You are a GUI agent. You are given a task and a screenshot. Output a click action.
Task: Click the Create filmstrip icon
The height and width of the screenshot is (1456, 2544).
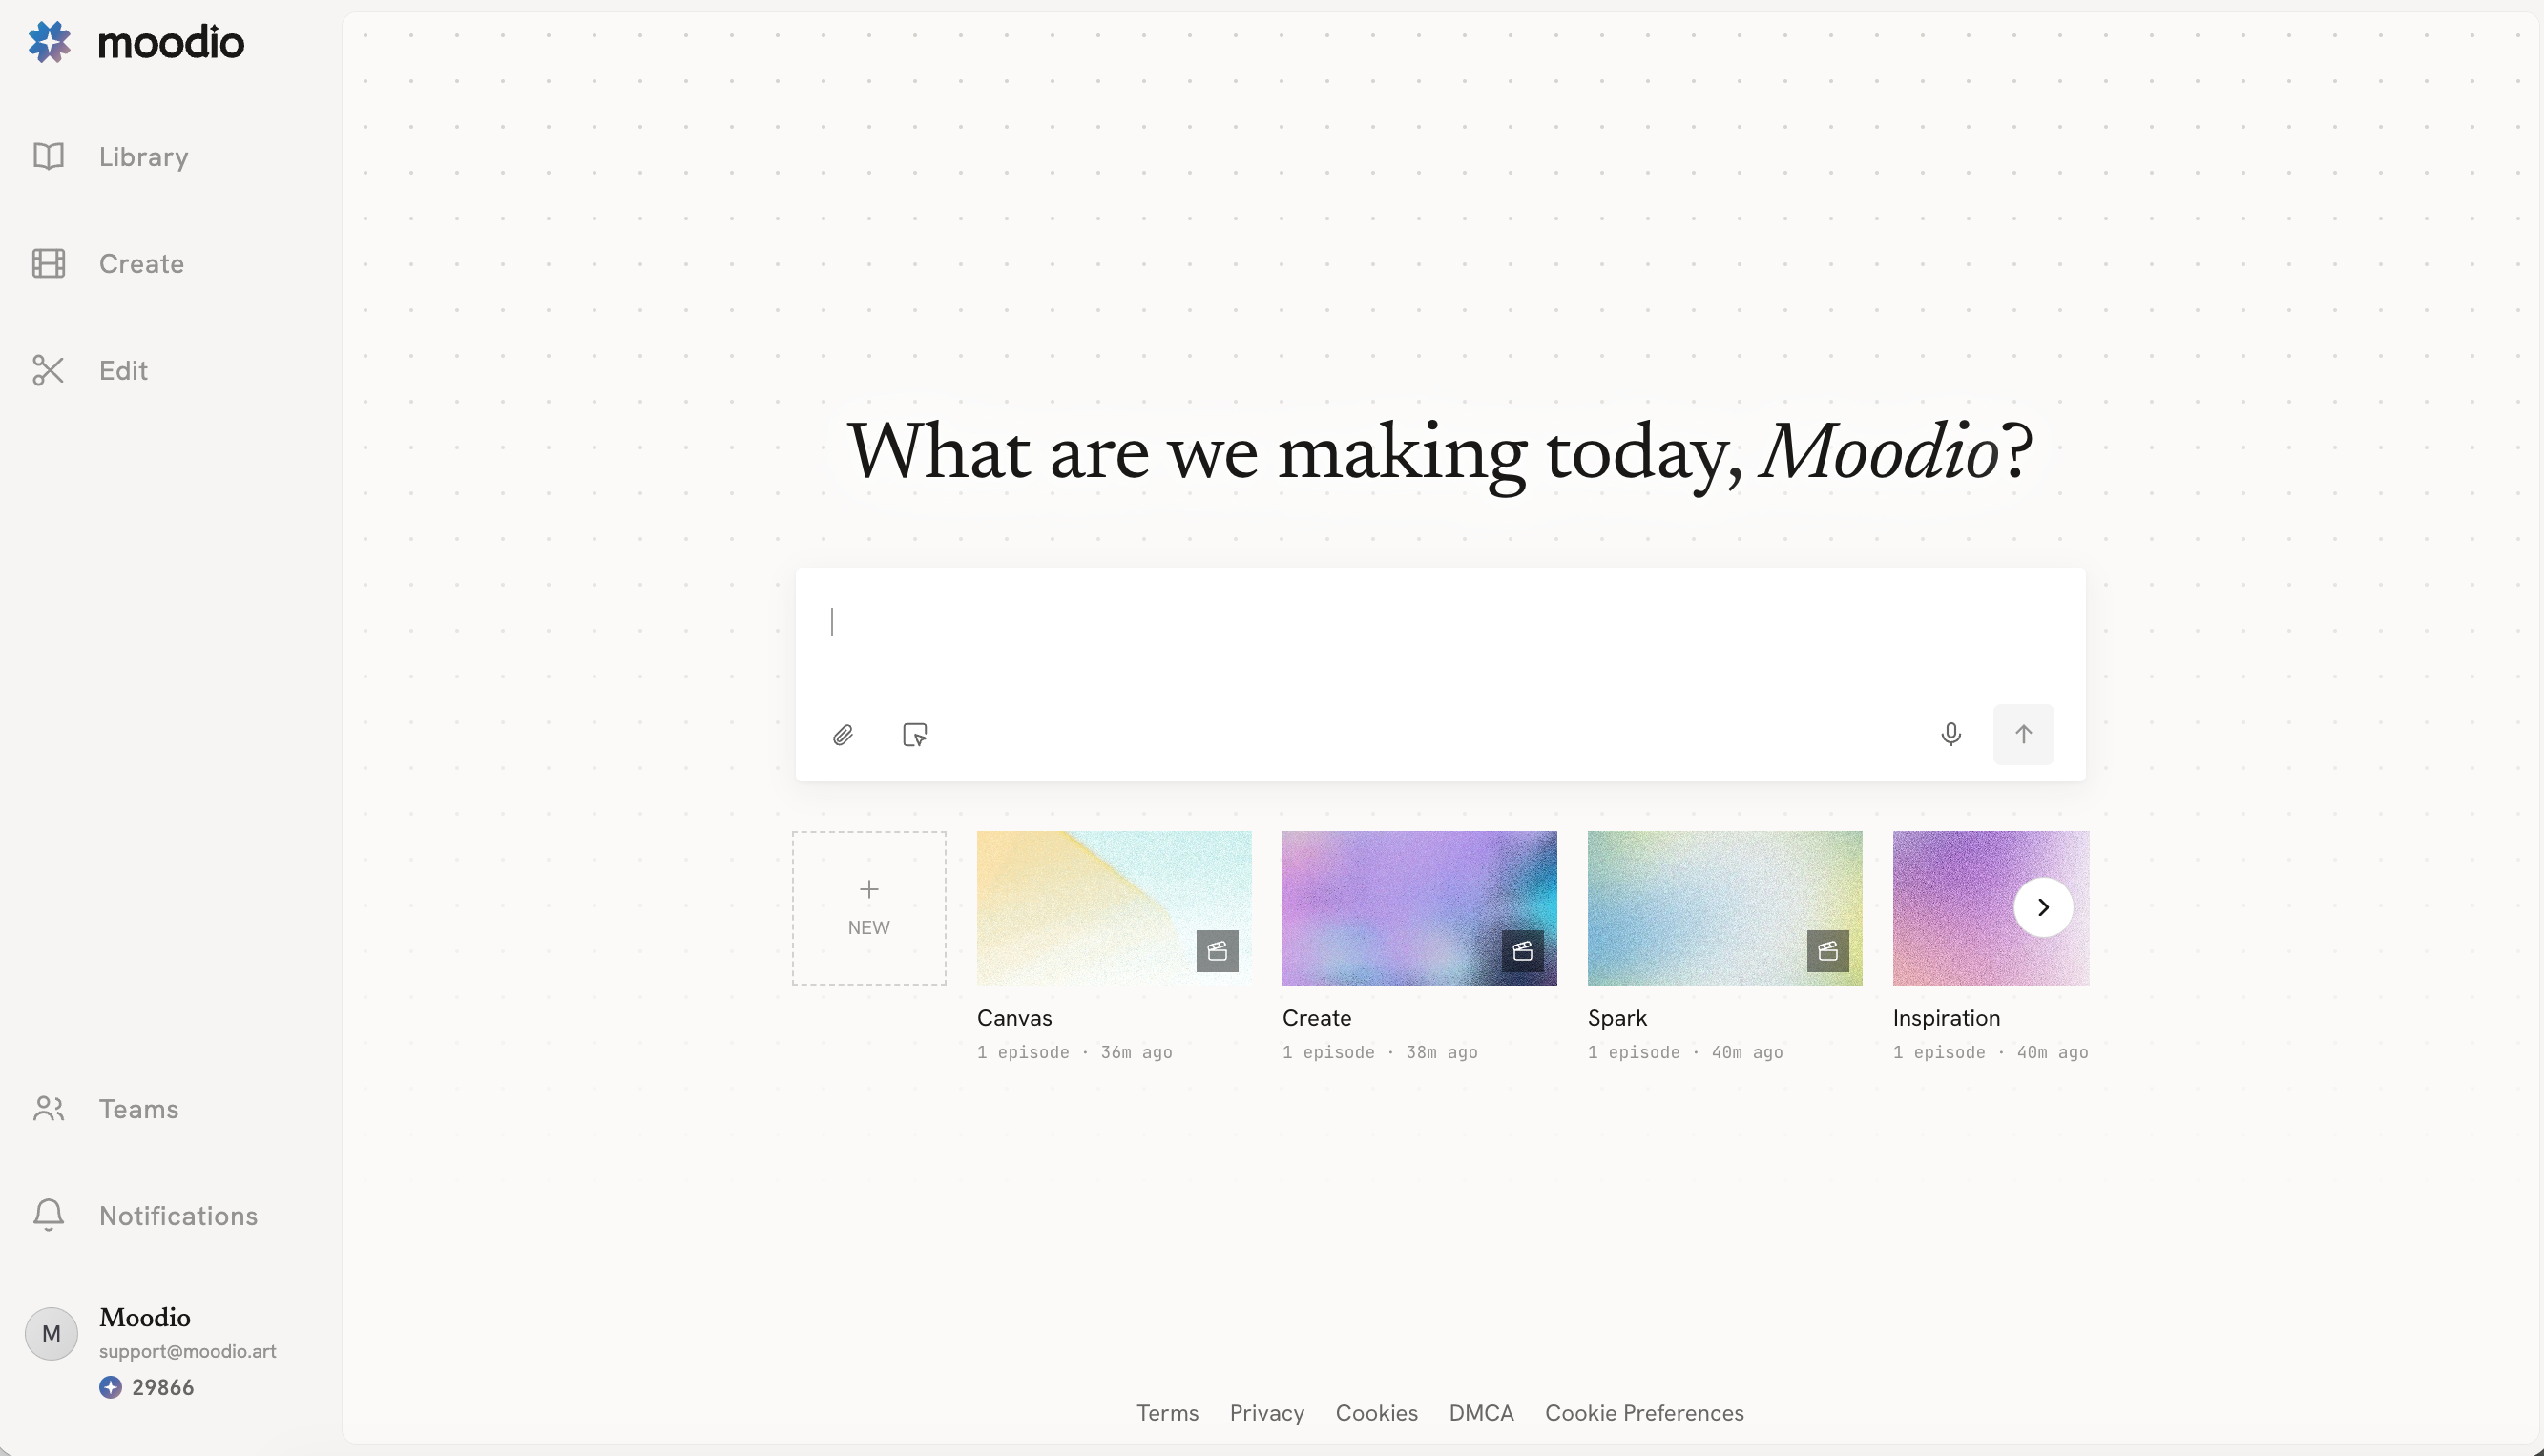(x=48, y=263)
